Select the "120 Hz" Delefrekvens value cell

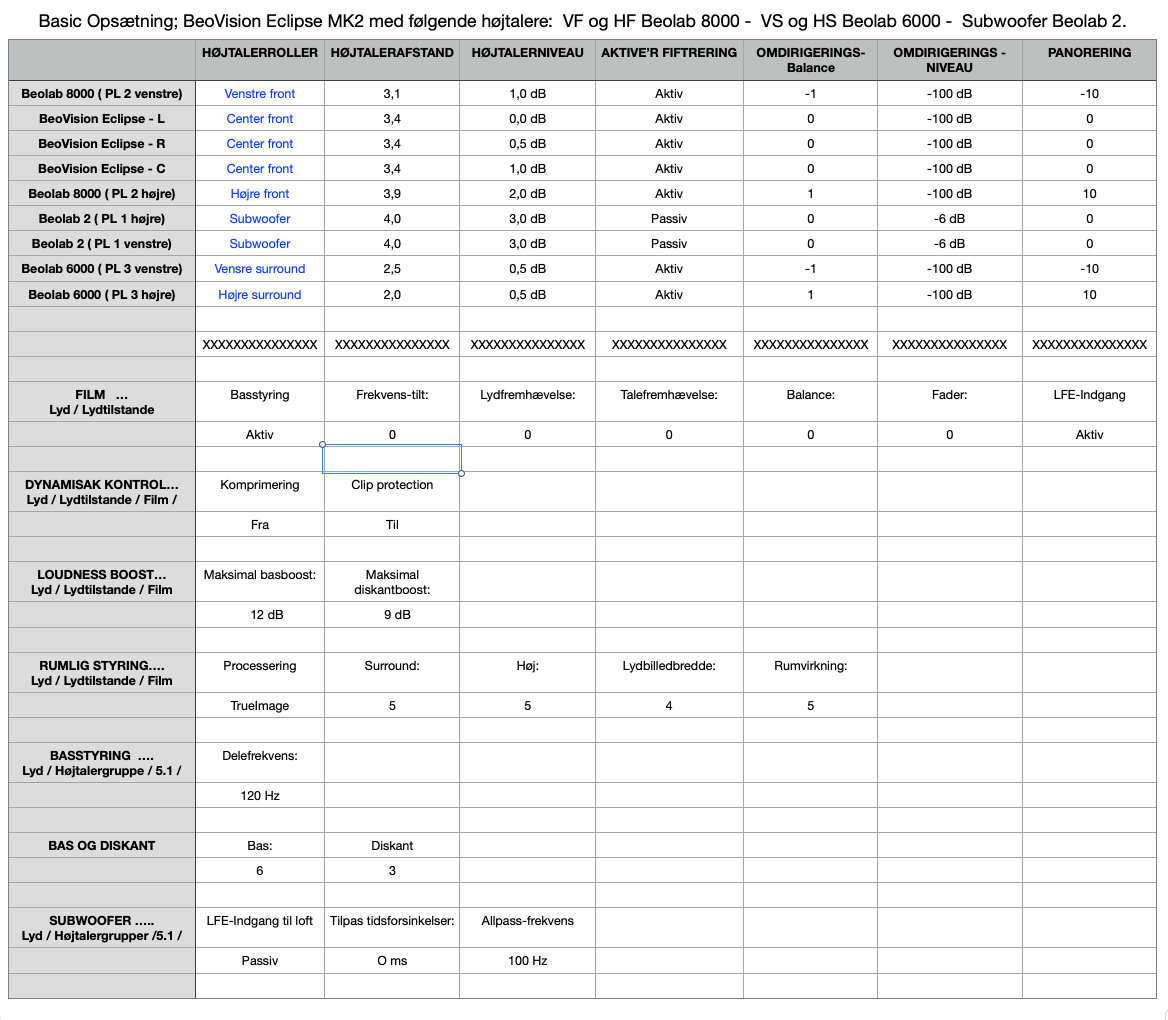coord(260,796)
